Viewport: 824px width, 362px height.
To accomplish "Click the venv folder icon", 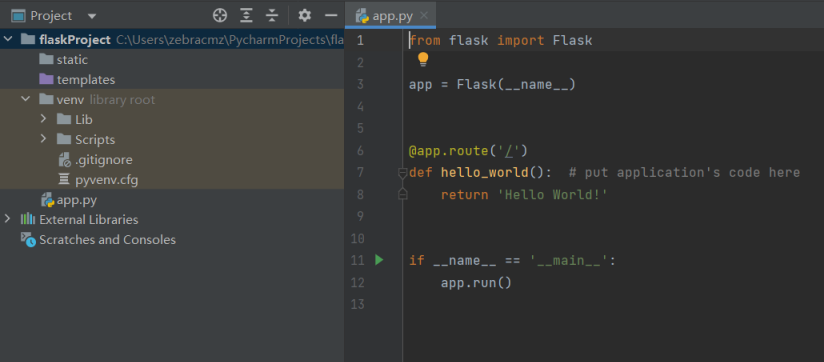I will [46, 99].
